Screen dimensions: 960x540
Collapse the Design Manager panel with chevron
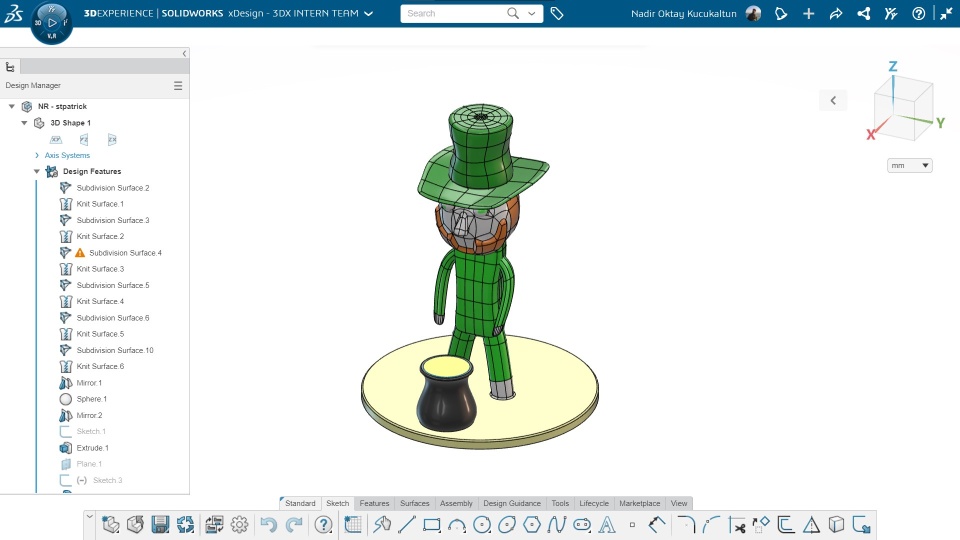coord(184,54)
